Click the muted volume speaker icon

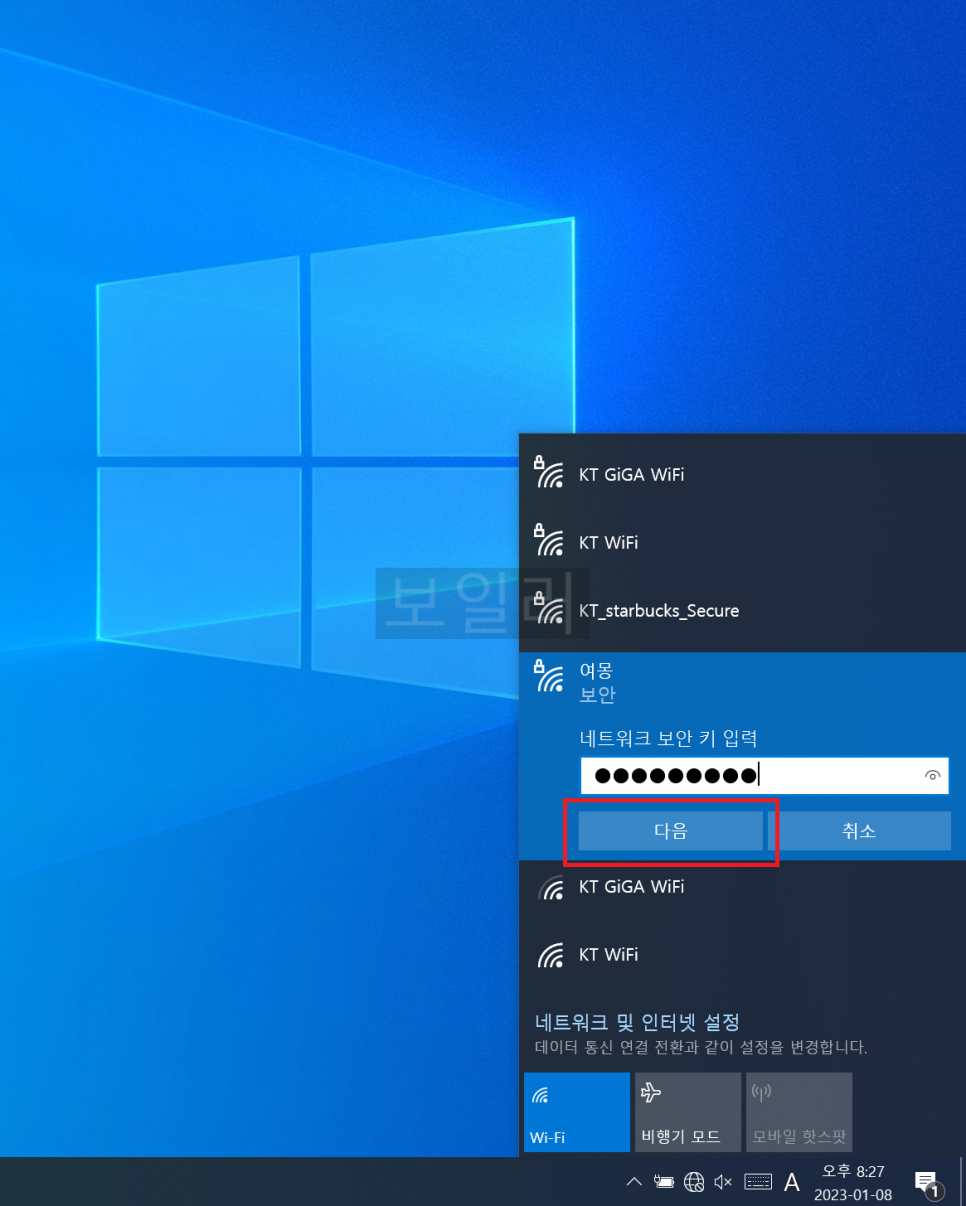point(723,1183)
